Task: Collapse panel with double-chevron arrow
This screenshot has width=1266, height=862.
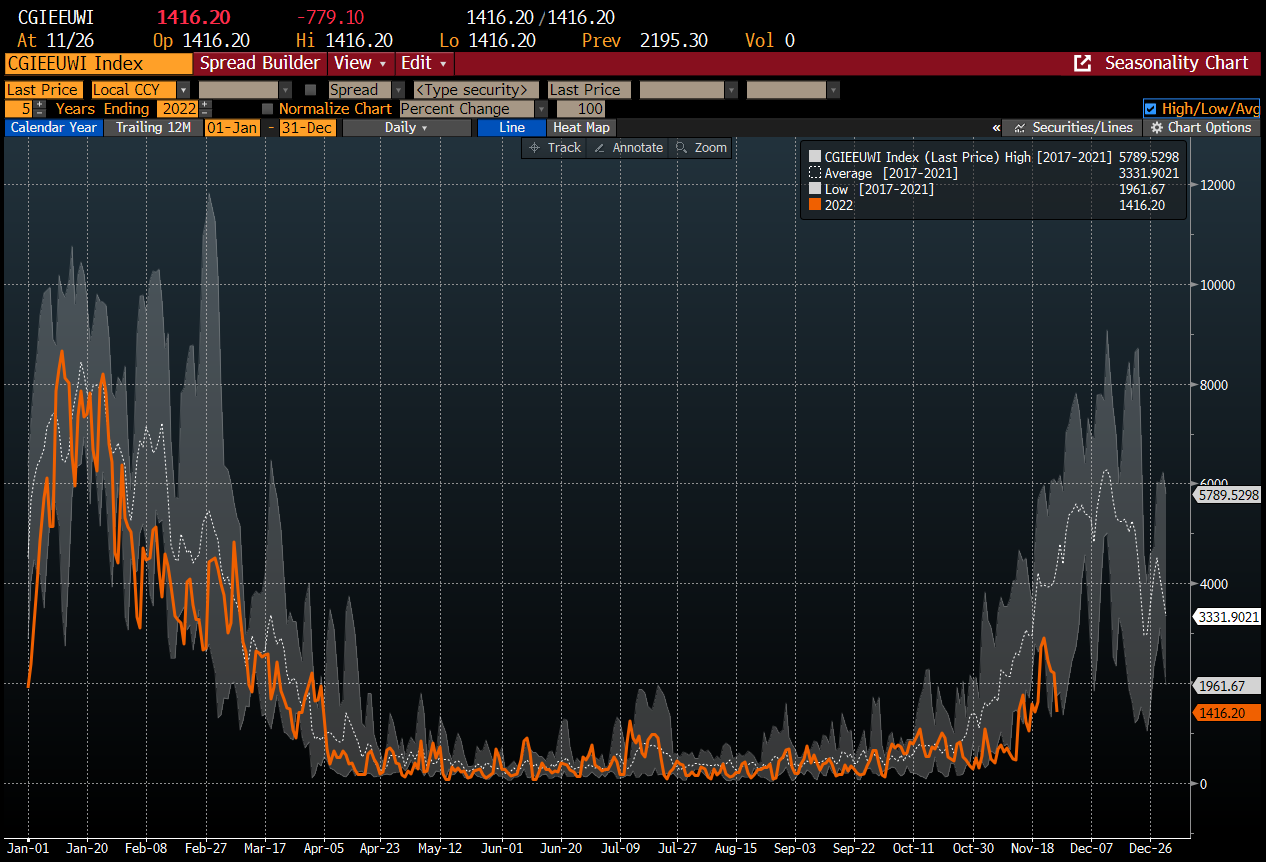Action: 996,128
